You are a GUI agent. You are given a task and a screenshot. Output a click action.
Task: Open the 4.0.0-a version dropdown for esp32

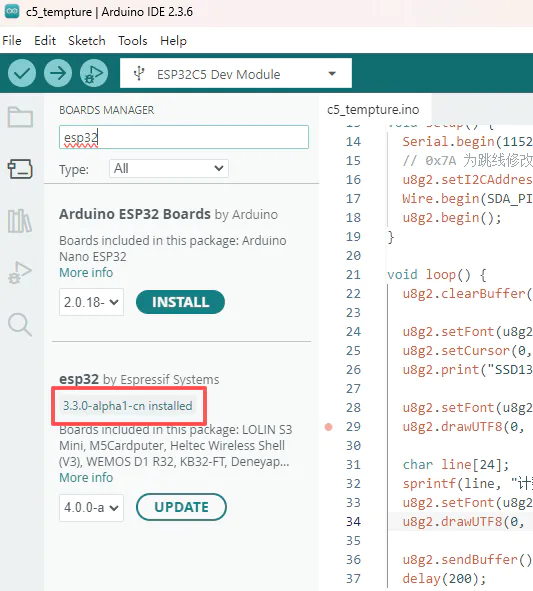[x=91, y=508]
